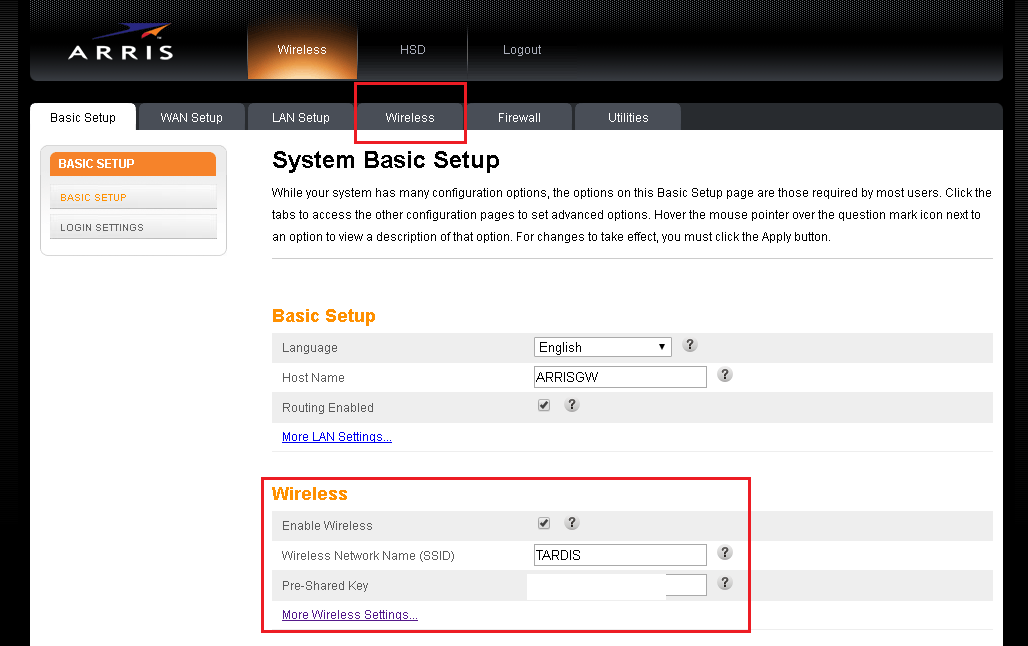The width and height of the screenshot is (1028, 646).
Task: Click the Host Name input field
Action: [x=620, y=377]
